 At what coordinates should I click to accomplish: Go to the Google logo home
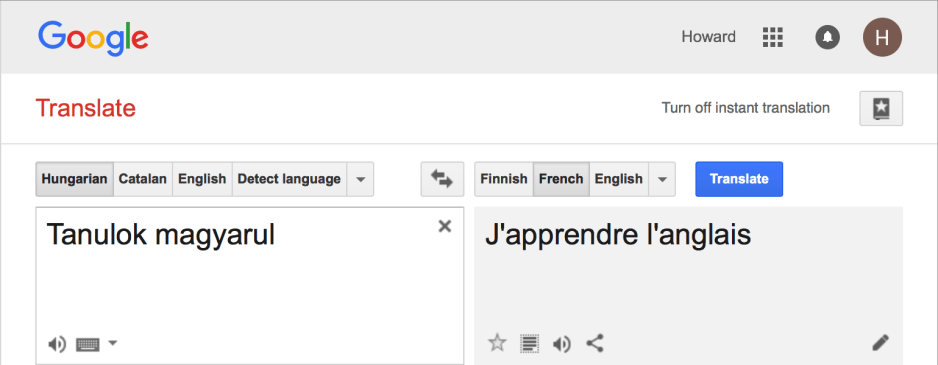[x=93, y=37]
